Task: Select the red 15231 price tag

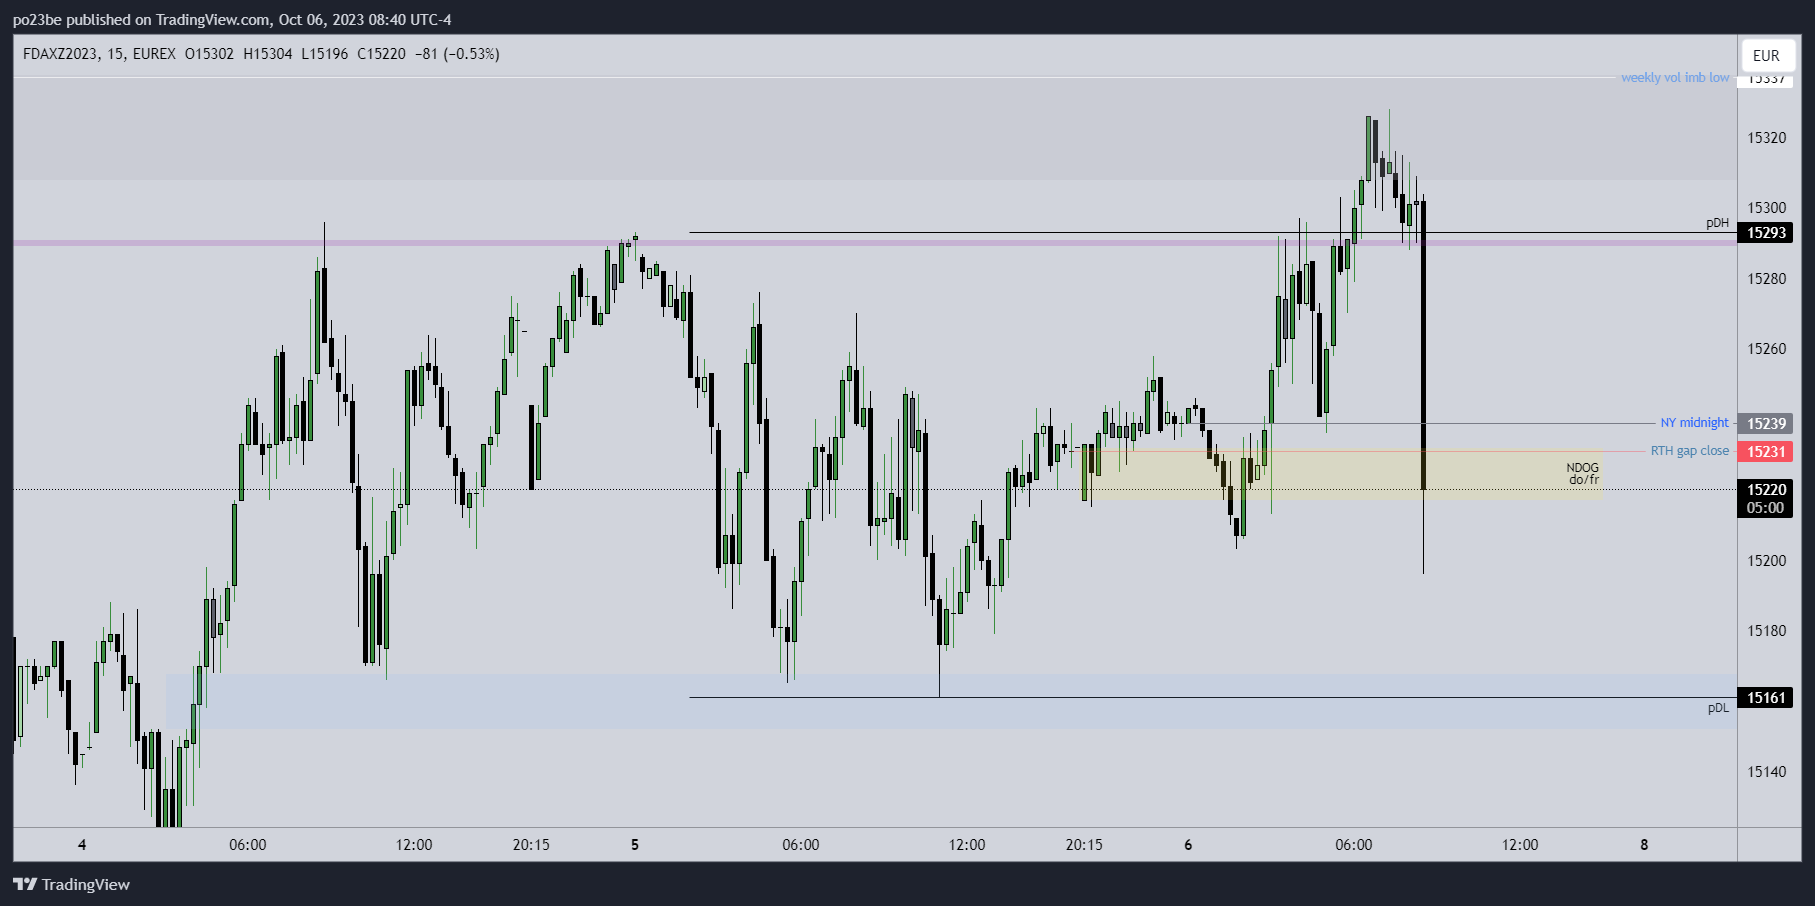Action: [x=1765, y=452]
